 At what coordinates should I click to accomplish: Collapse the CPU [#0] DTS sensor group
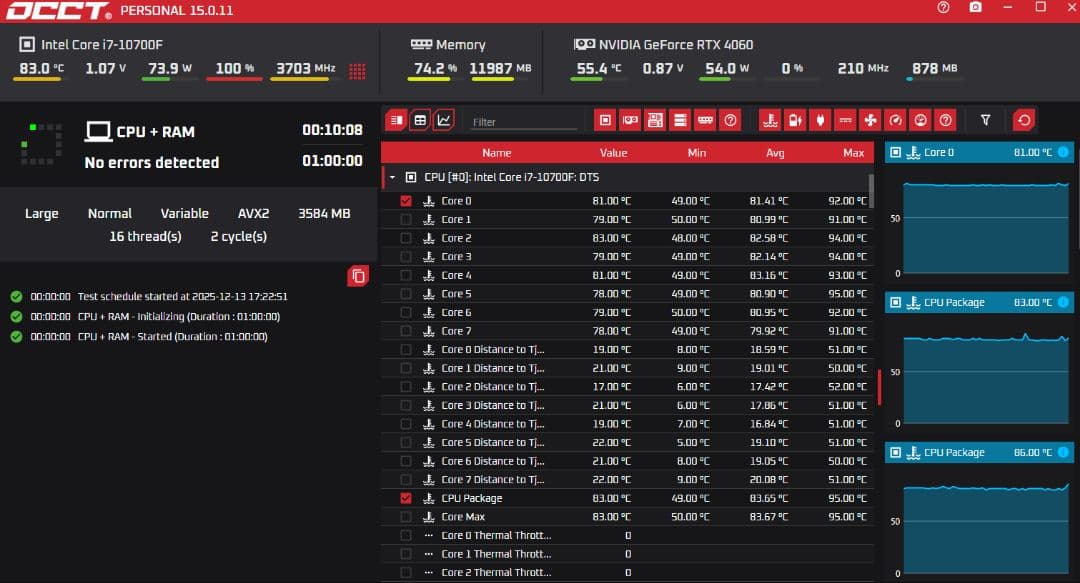click(x=393, y=177)
